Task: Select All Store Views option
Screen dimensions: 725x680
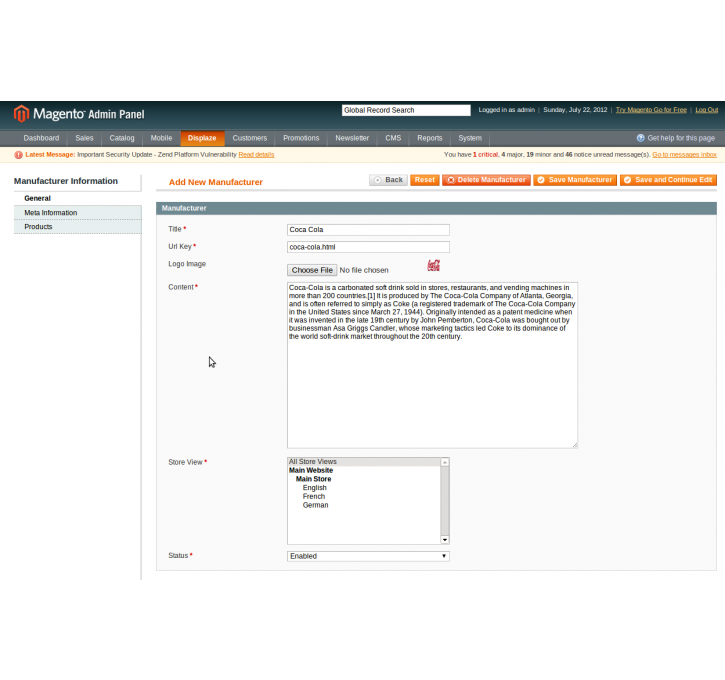Action: pyautogui.click(x=364, y=462)
